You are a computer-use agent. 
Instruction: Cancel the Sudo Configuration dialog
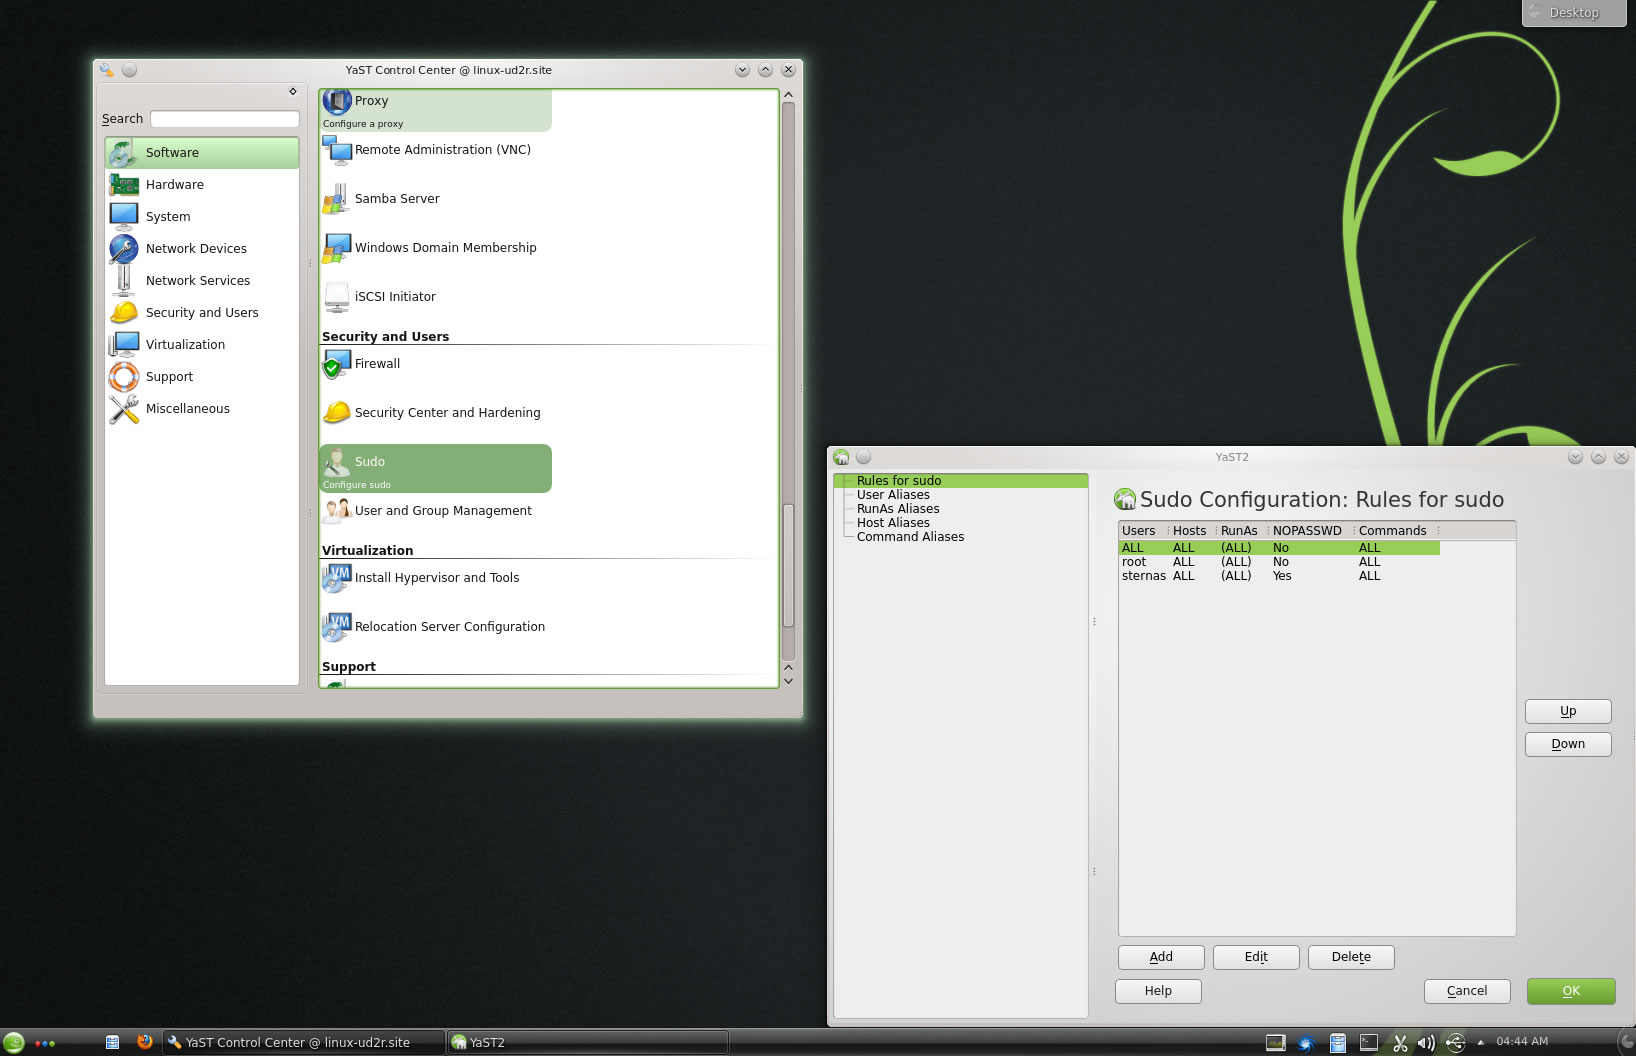point(1467,991)
